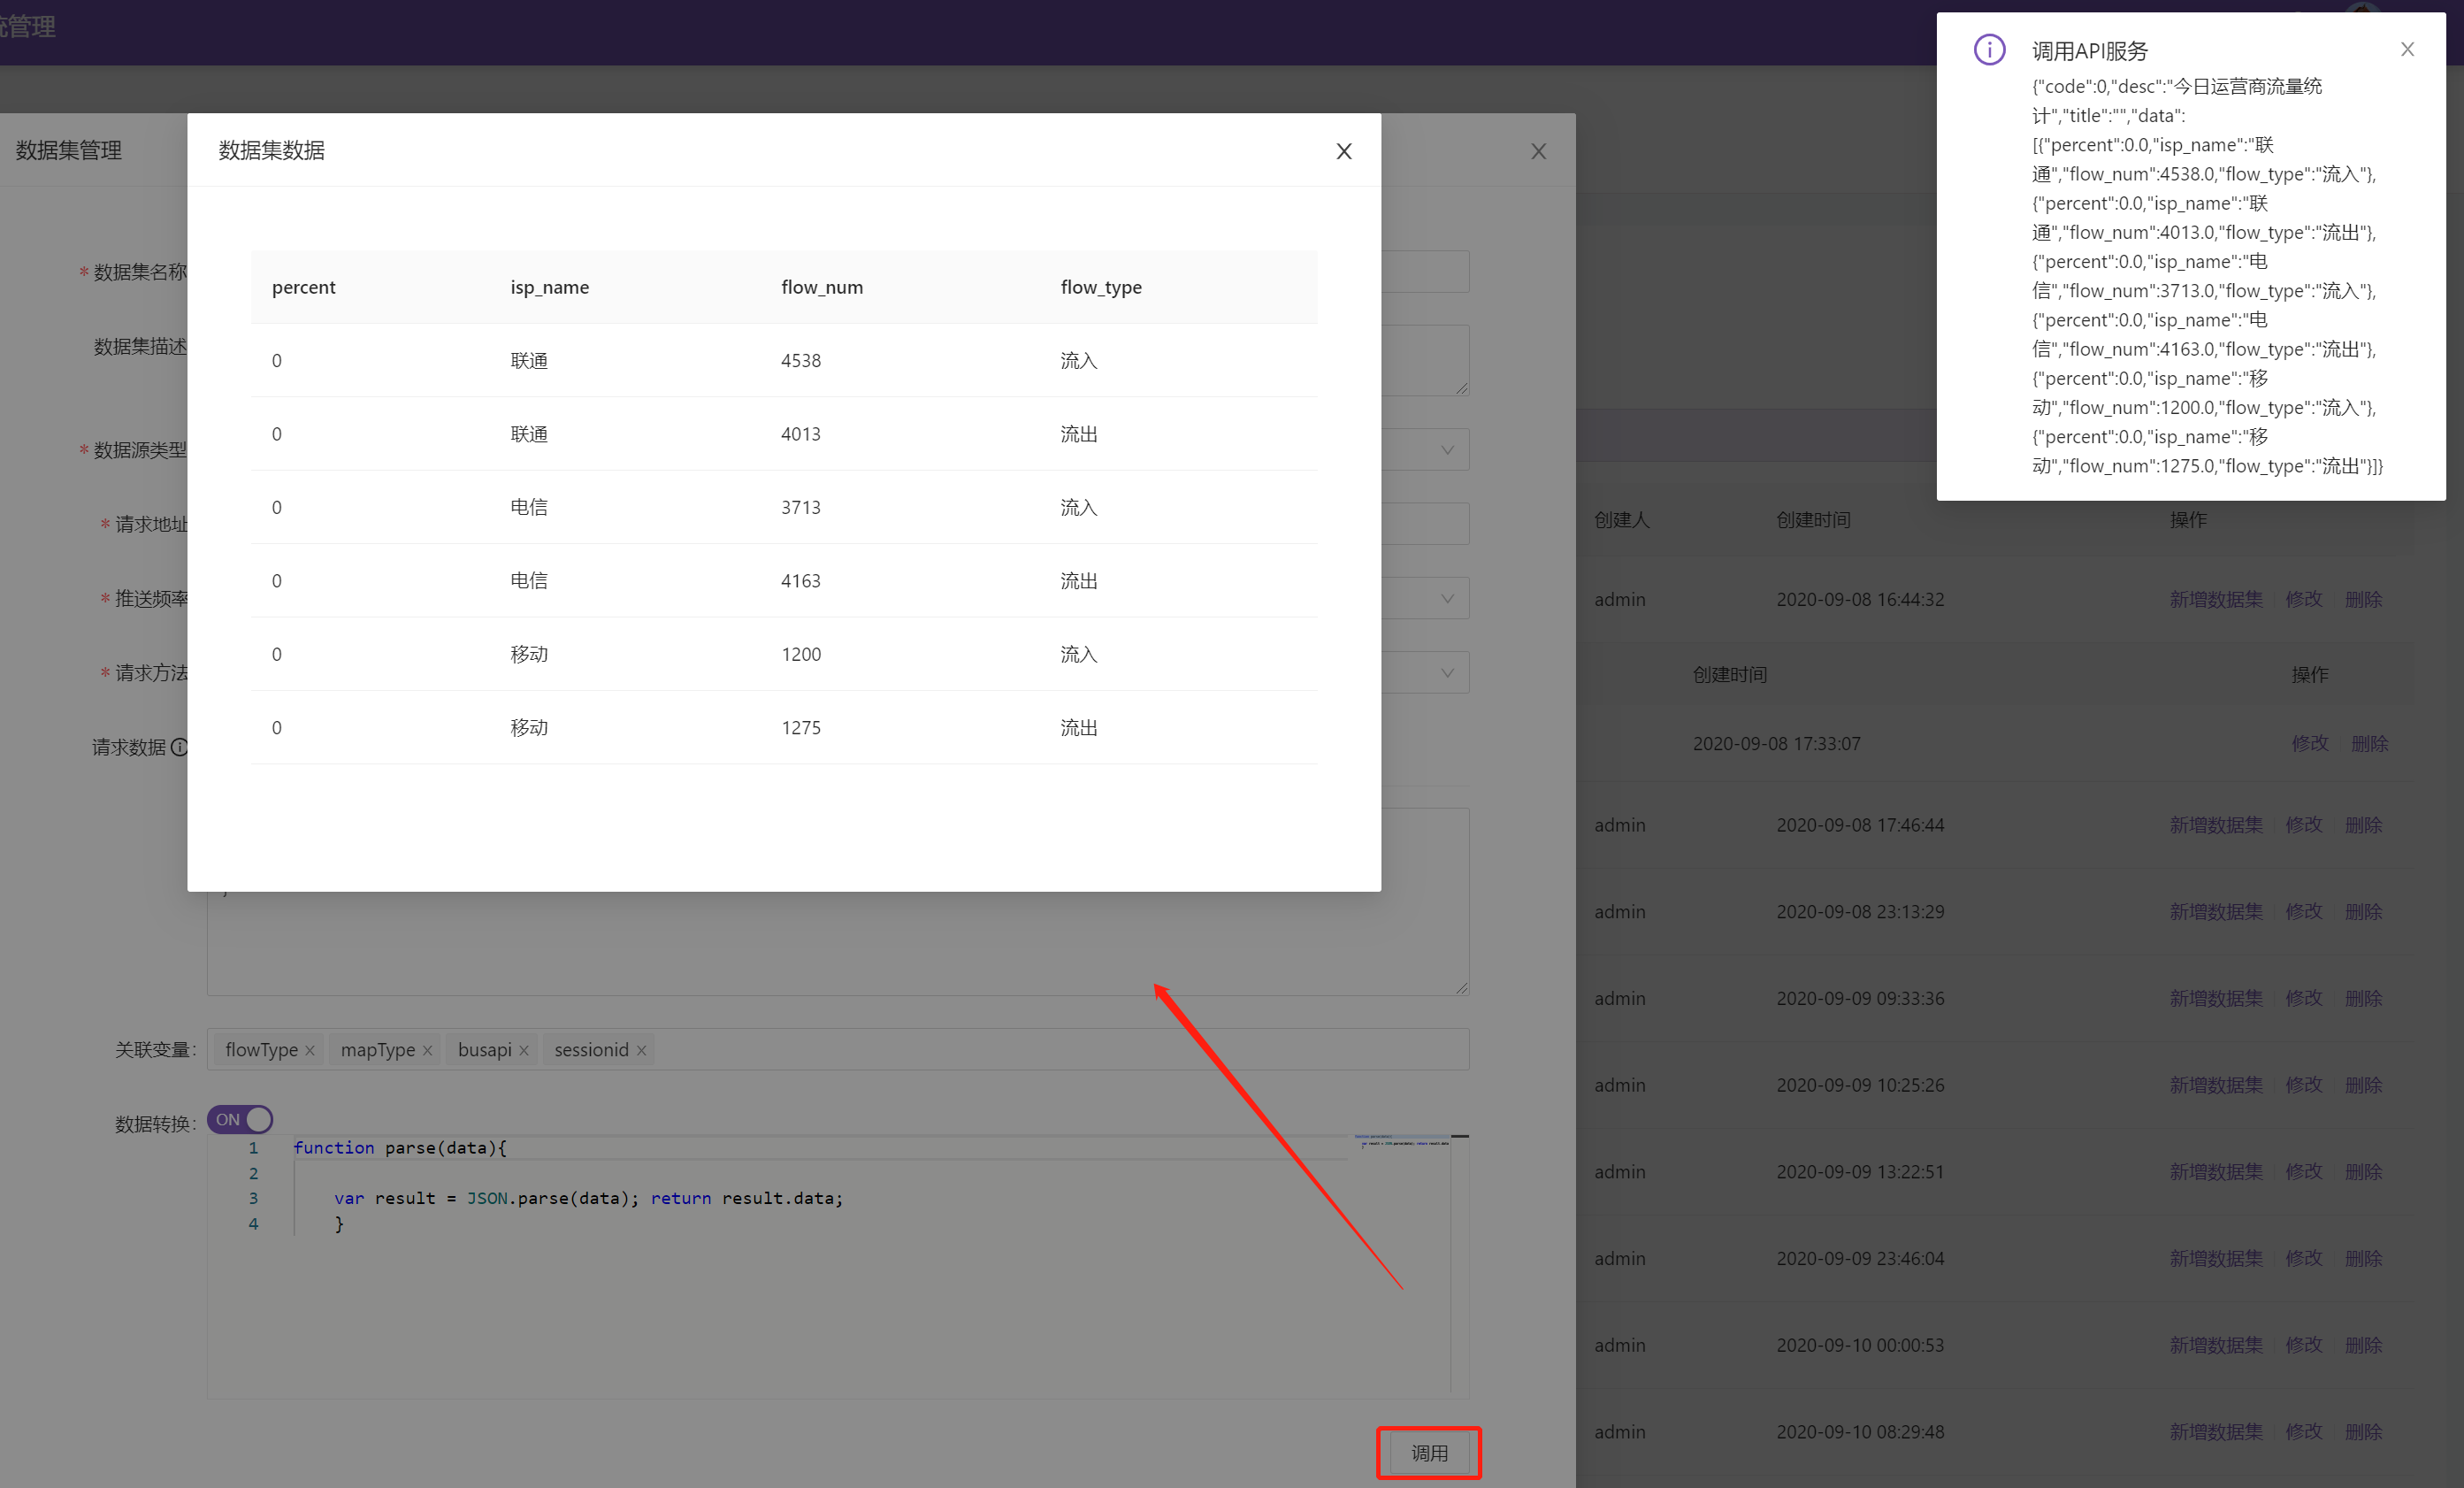Viewport: 2464px width, 1488px height.
Task: Close the 数据集数据 dialog
Action: 1344,151
